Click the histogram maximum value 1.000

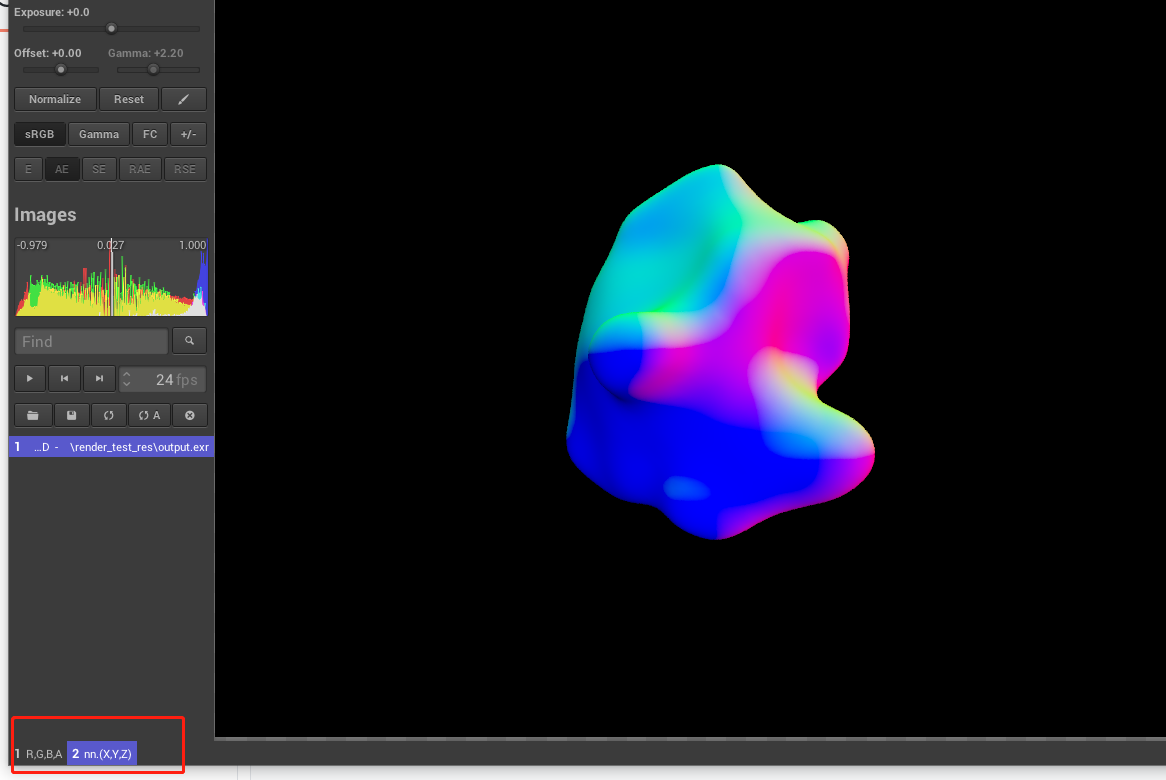click(193, 245)
